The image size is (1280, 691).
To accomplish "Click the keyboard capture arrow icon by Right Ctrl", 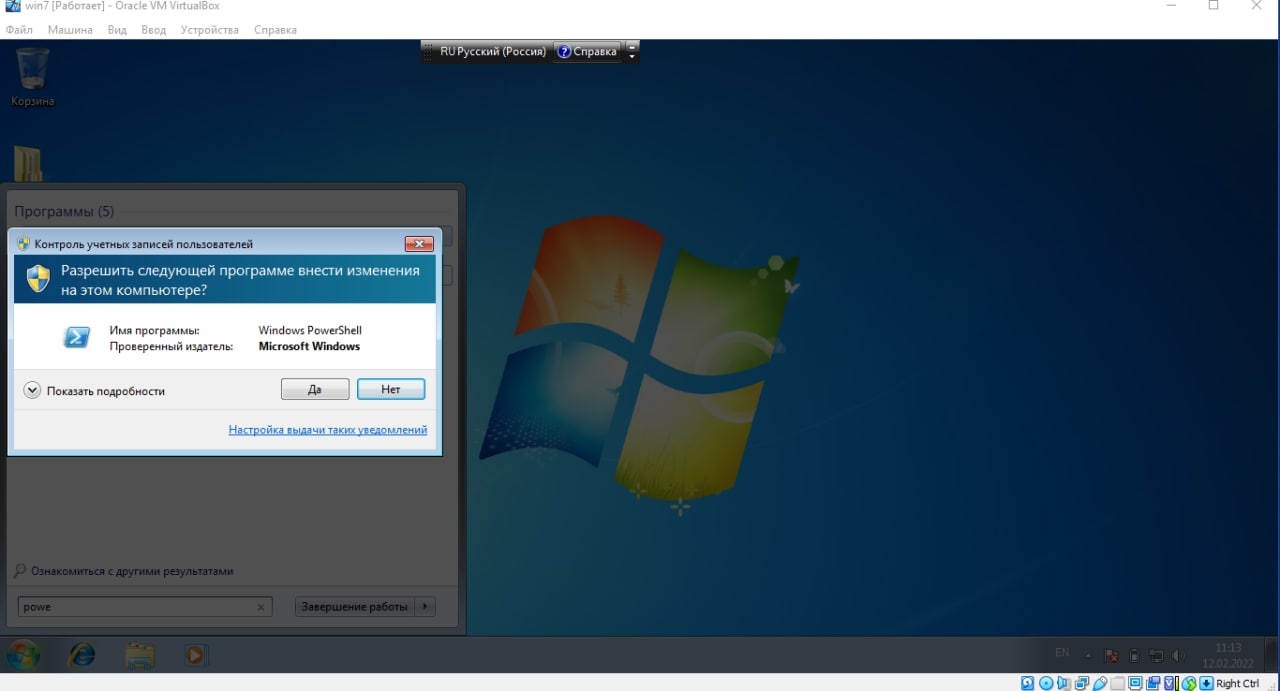I will pyautogui.click(x=1206, y=683).
